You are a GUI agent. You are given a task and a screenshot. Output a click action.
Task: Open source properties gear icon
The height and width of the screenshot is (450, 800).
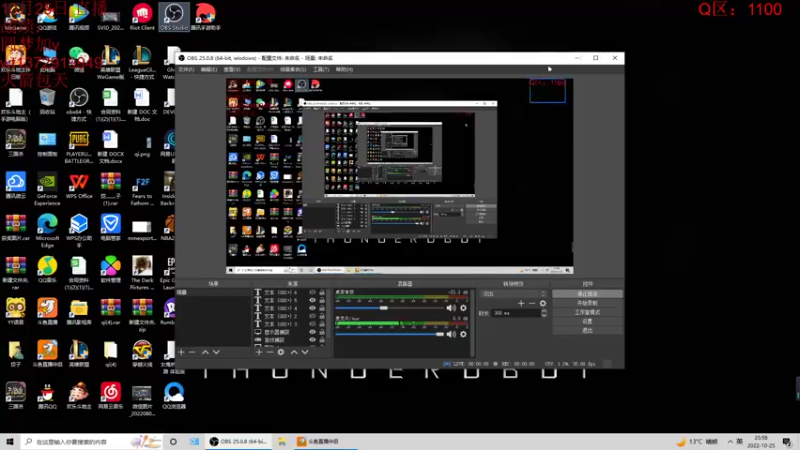(x=281, y=352)
